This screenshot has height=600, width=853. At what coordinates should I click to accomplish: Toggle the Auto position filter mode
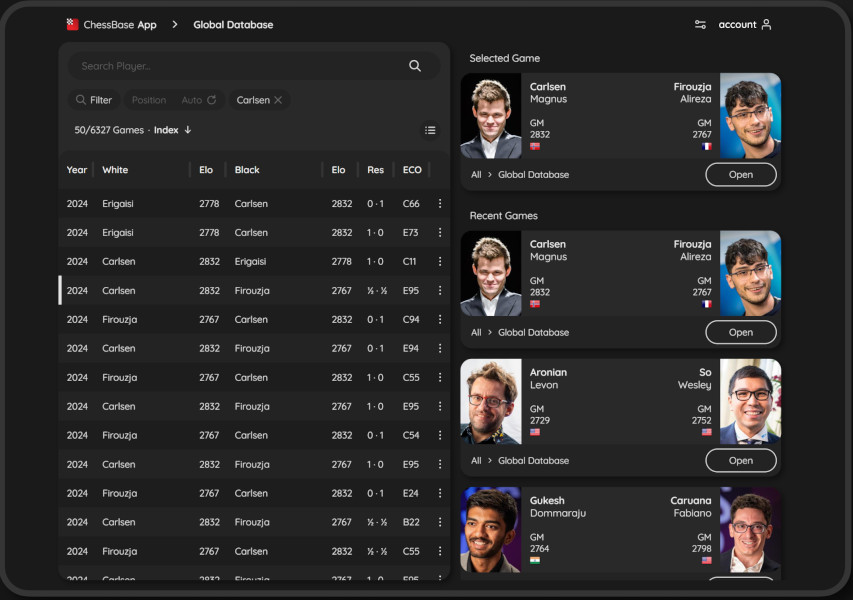tap(190, 99)
